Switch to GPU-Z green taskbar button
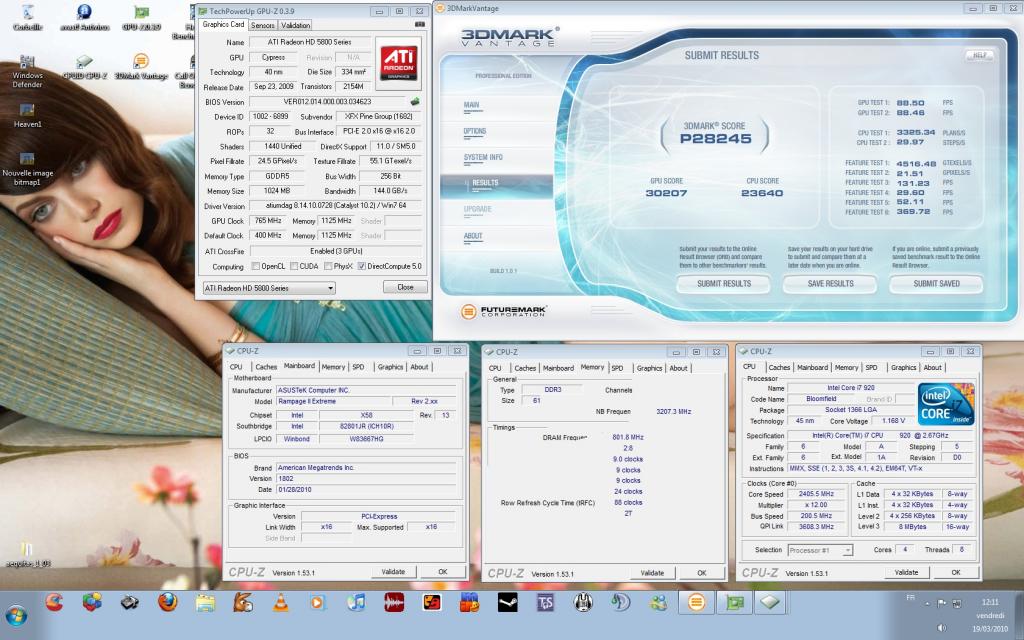This screenshot has width=1024, height=640. tap(734, 602)
